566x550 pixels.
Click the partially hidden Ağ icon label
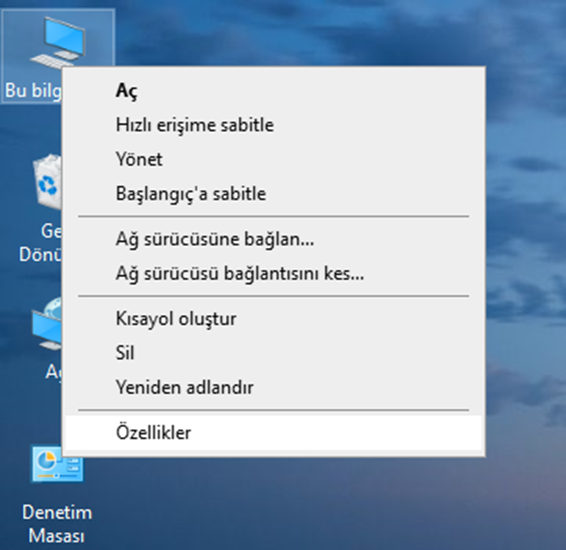click(x=54, y=372)
